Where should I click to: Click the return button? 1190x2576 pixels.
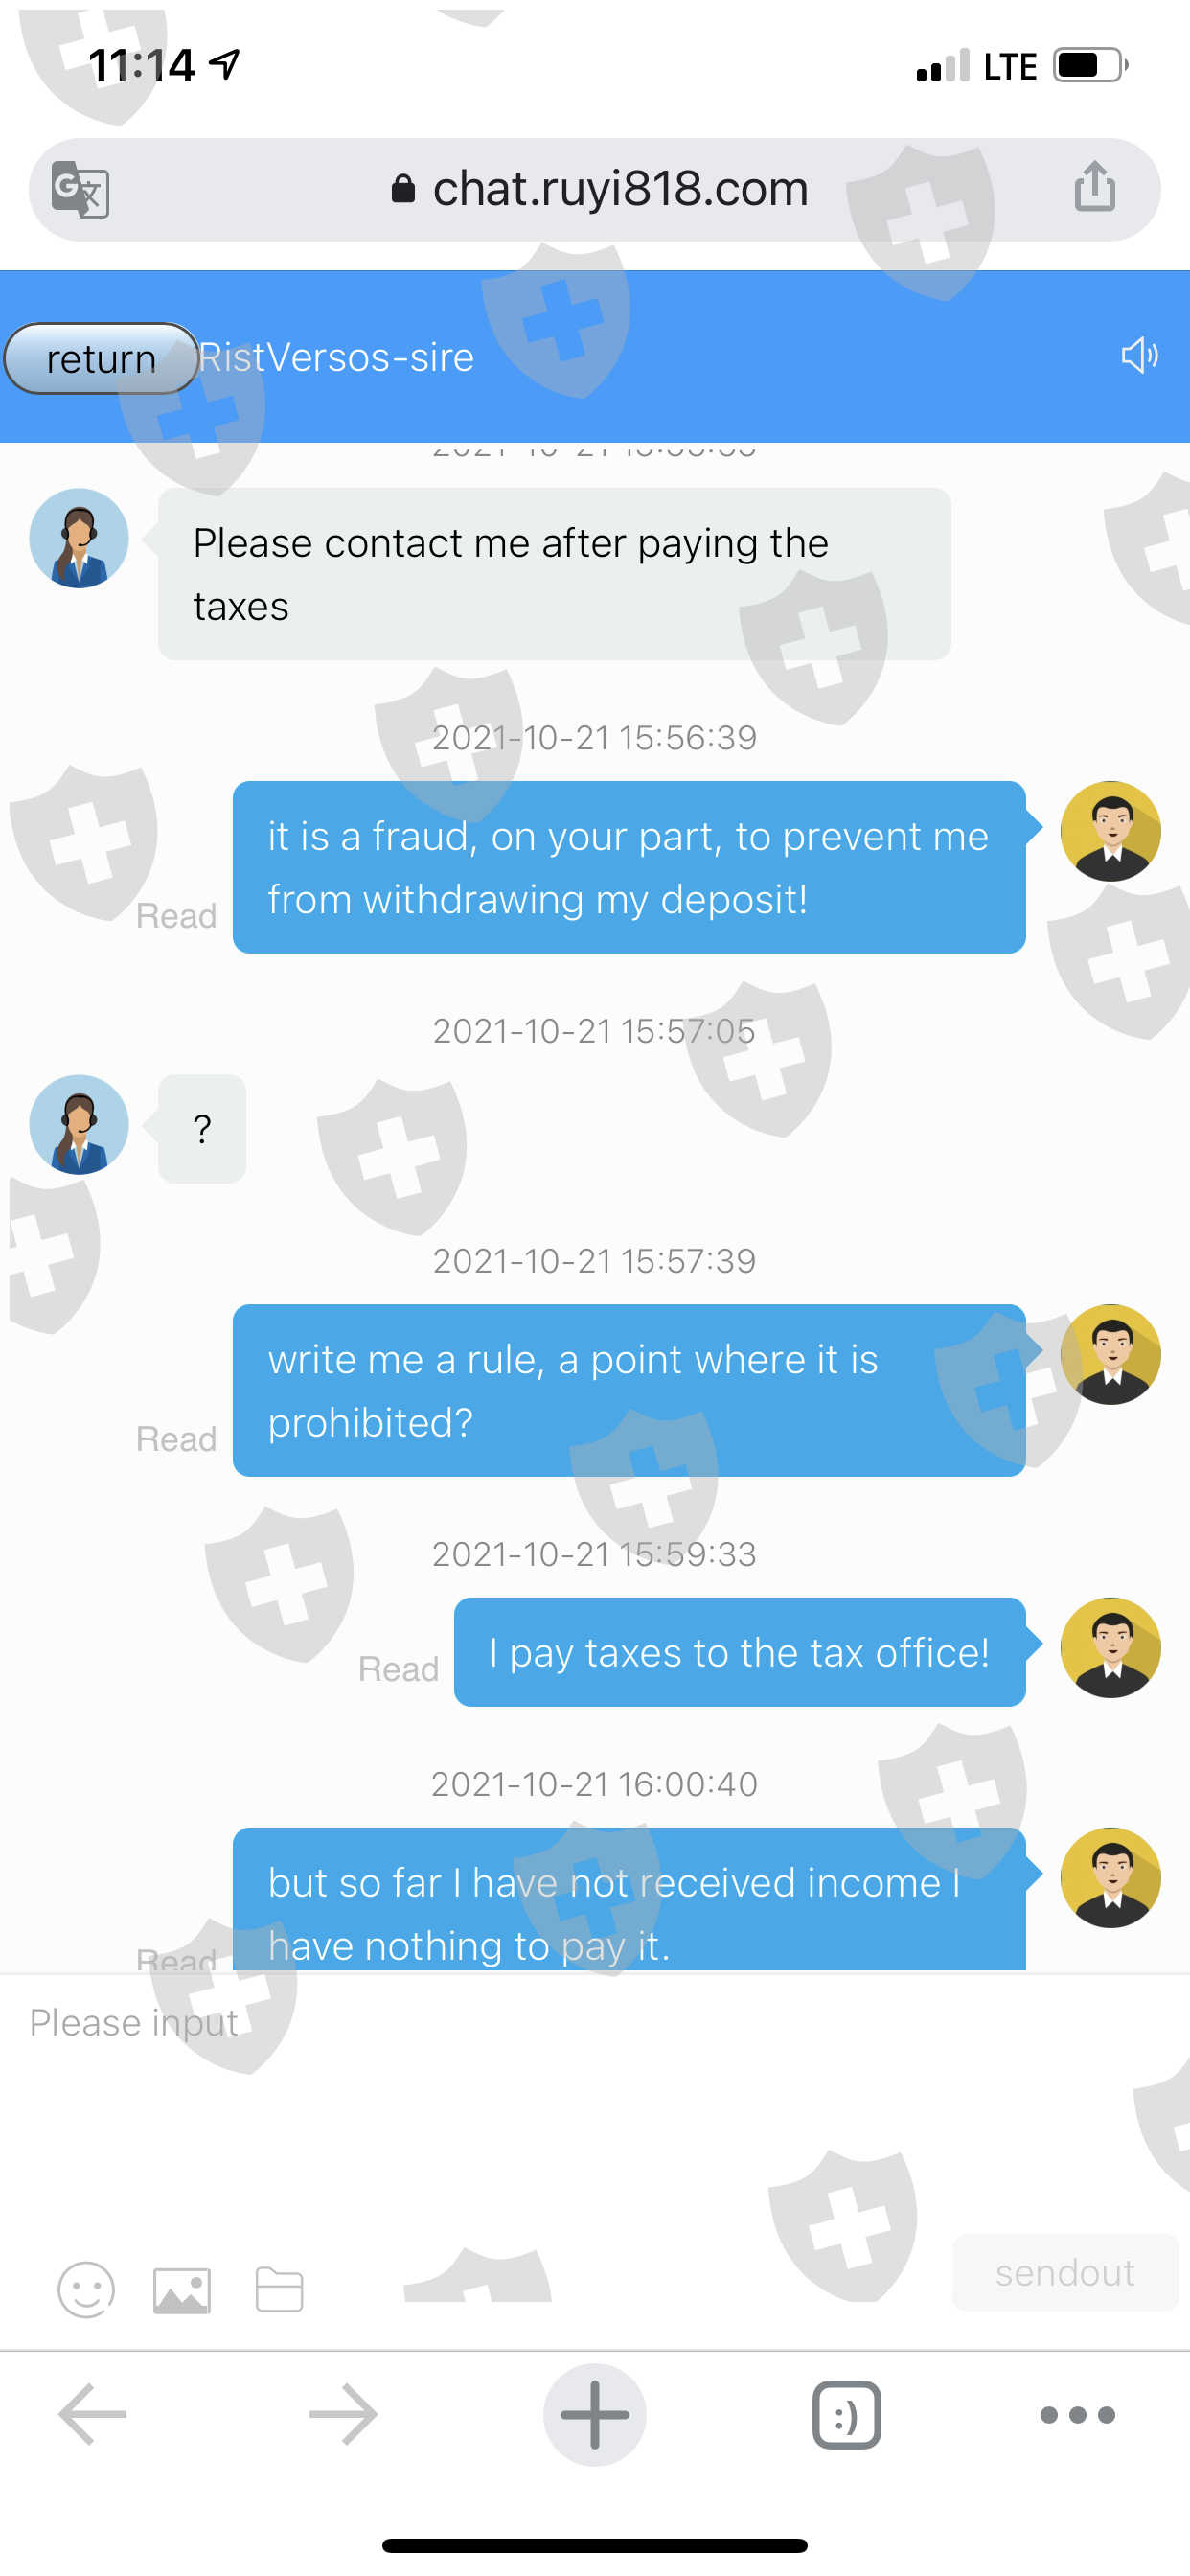point(101,358)
